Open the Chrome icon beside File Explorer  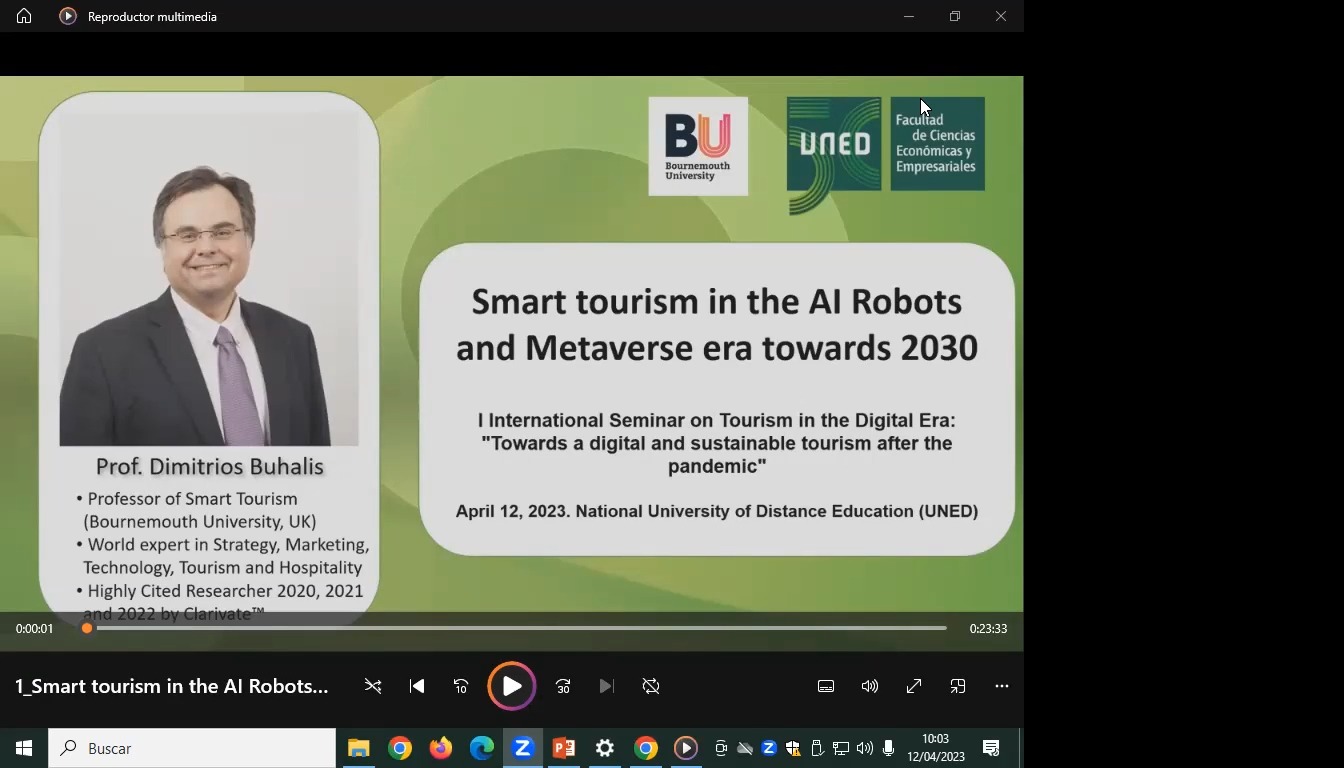(x=400, y=748)
